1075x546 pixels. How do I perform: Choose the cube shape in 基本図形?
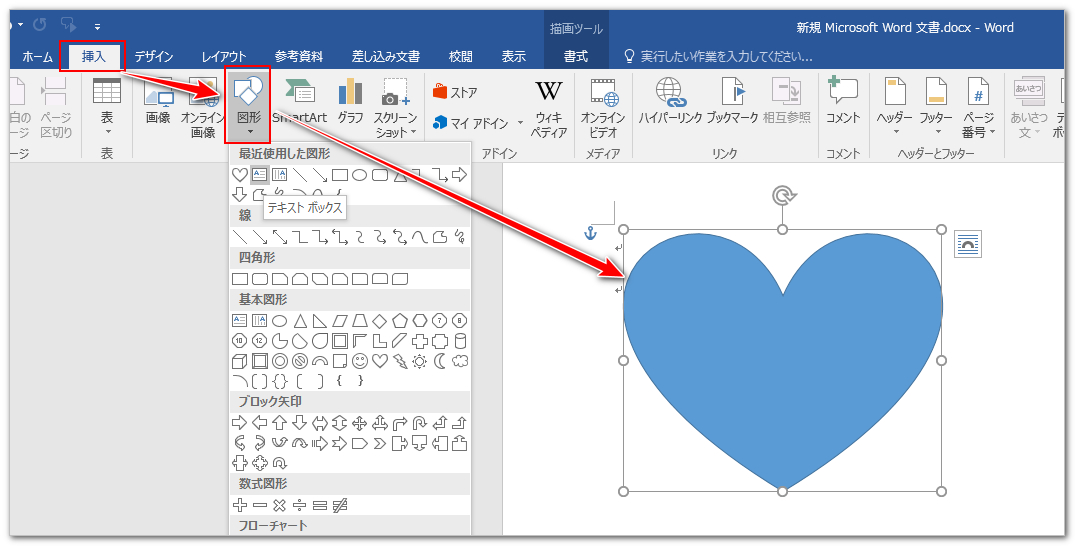(239, 361)
